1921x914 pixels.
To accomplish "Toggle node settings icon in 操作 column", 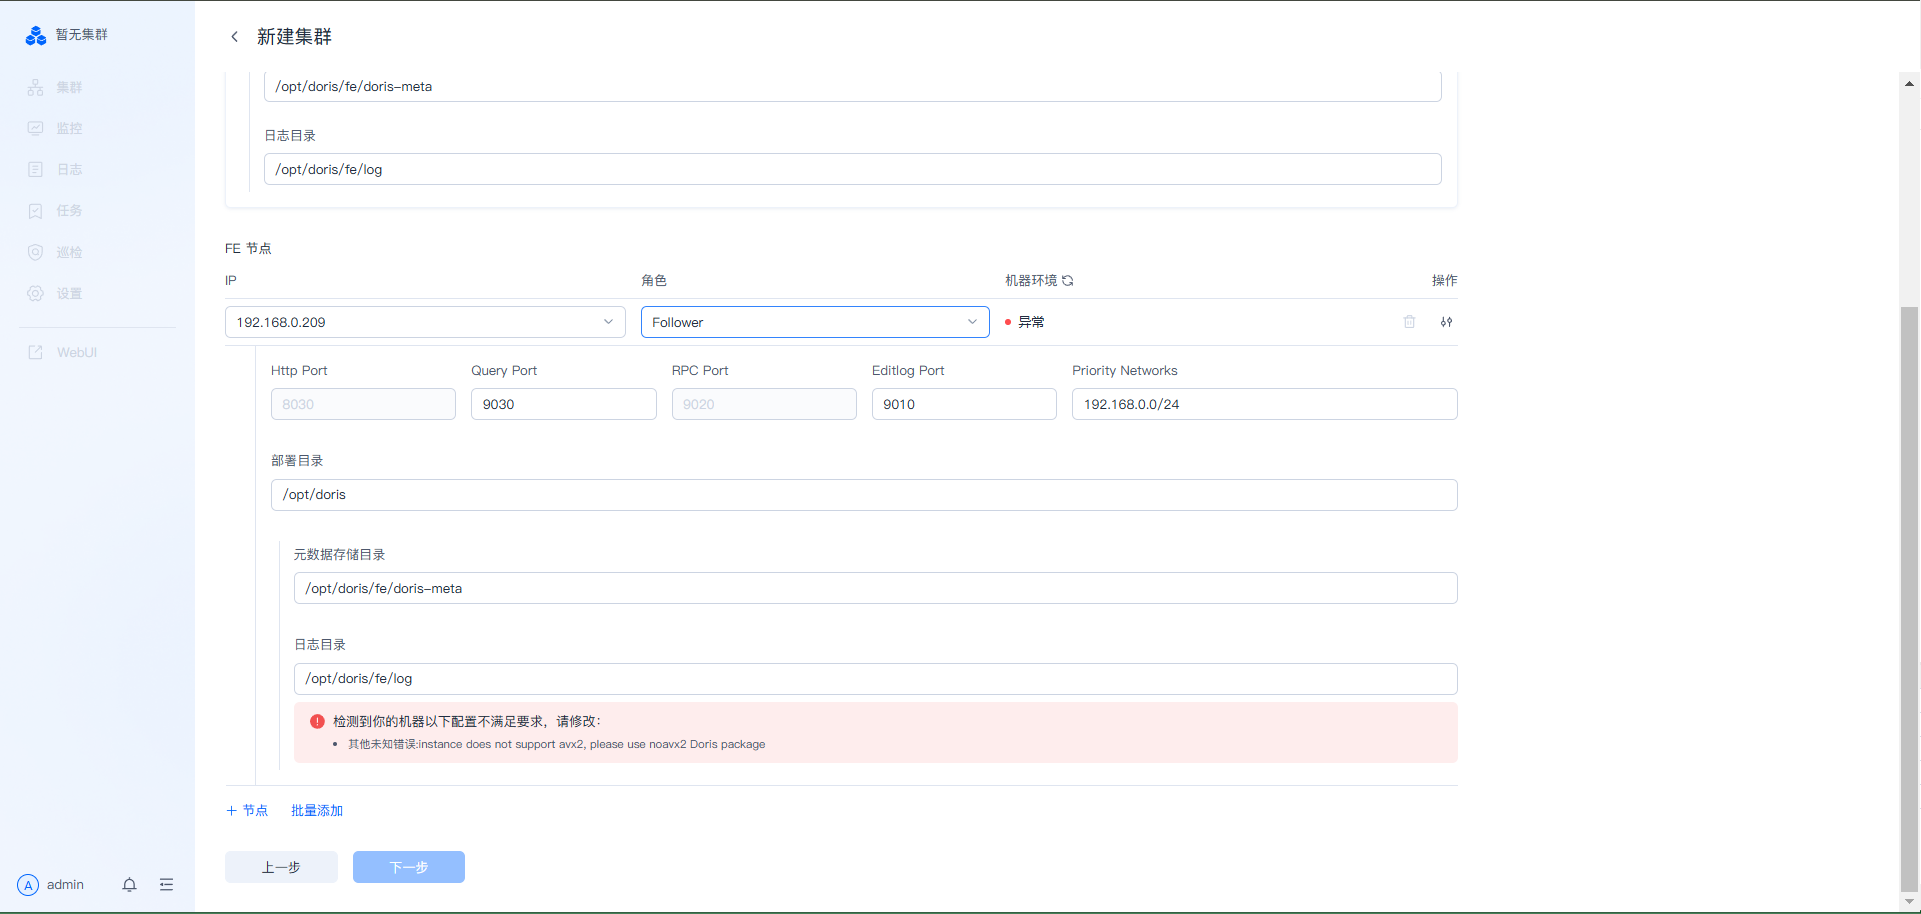I will pyautogui.click(x=1446, y=322).
